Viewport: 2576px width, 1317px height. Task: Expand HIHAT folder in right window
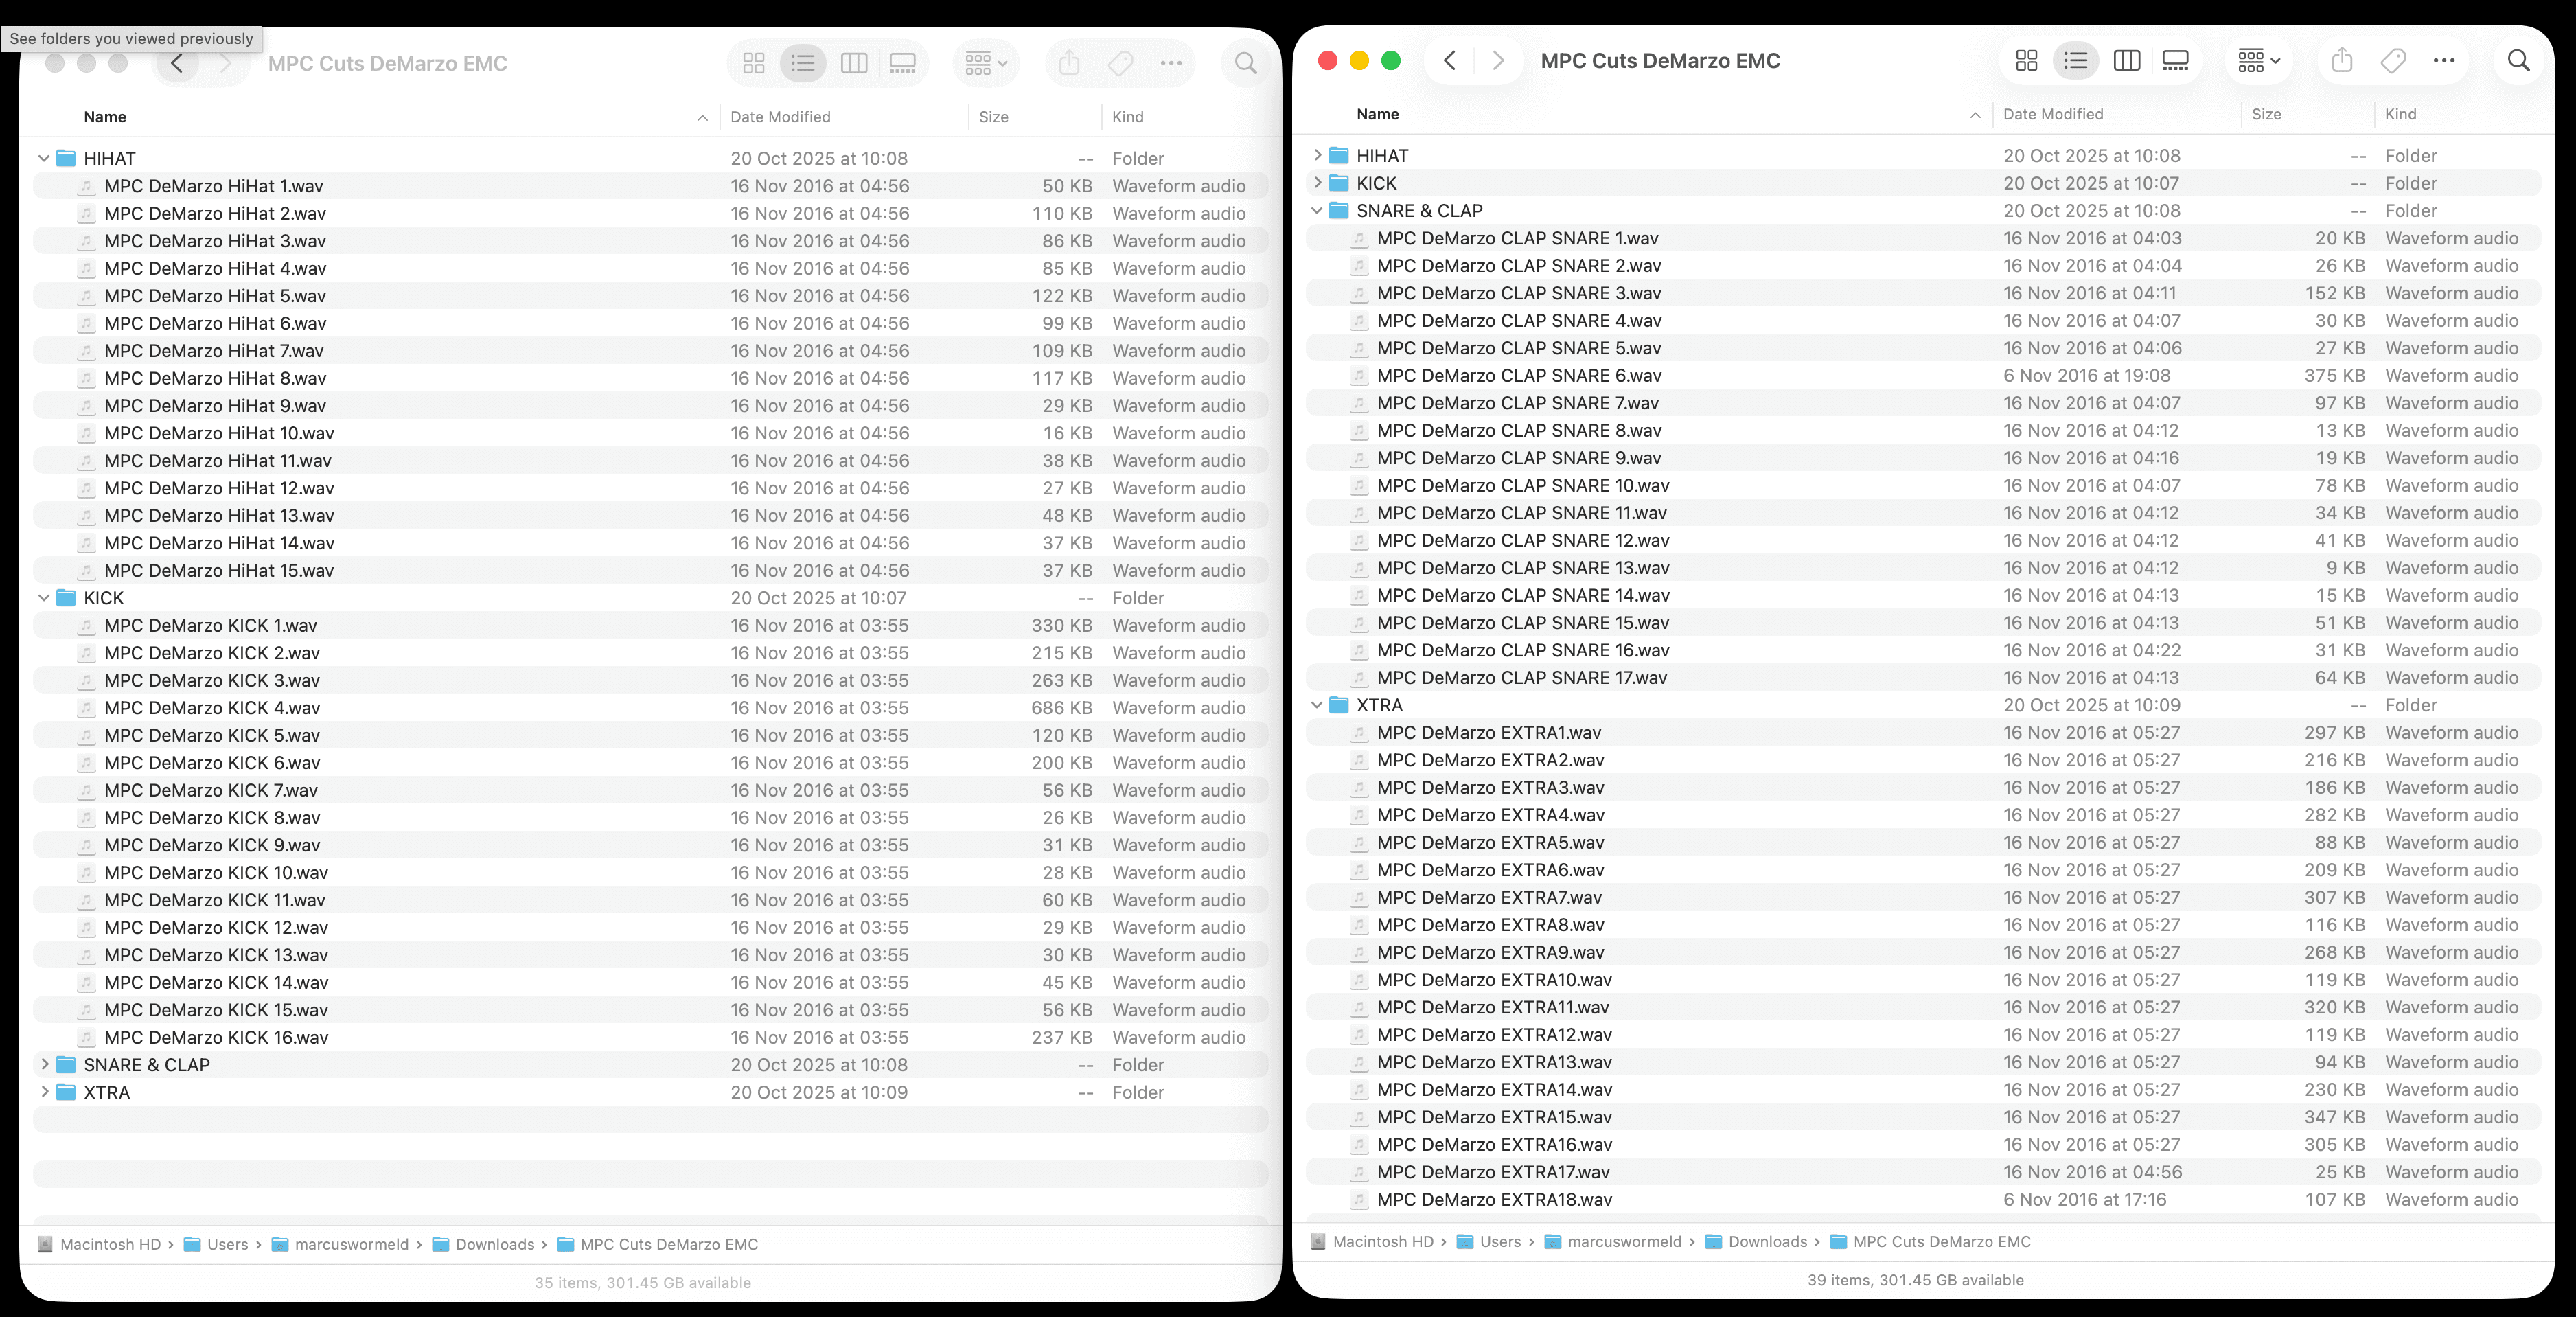tap(1317, 155)
